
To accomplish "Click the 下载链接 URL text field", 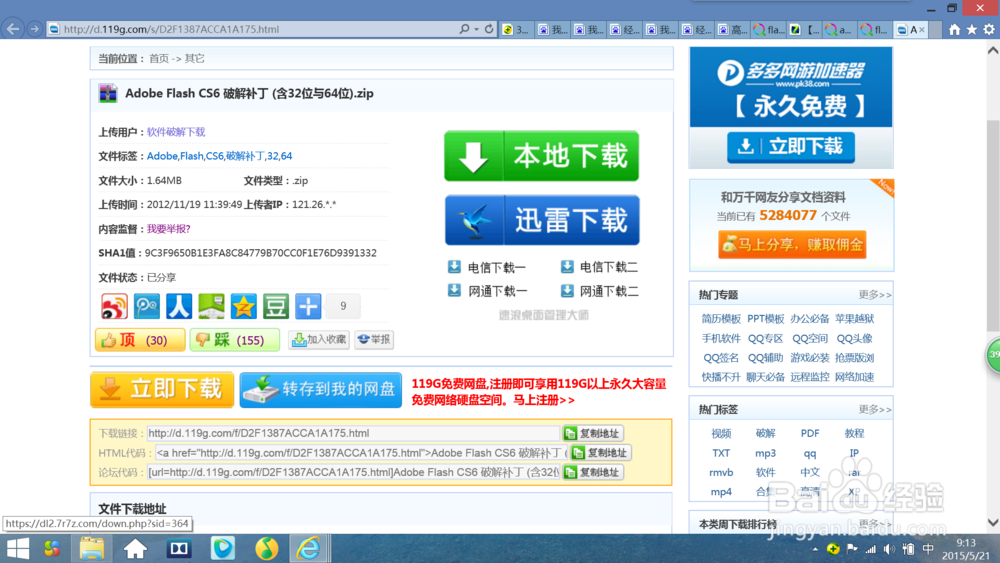I will pos(353,434).
